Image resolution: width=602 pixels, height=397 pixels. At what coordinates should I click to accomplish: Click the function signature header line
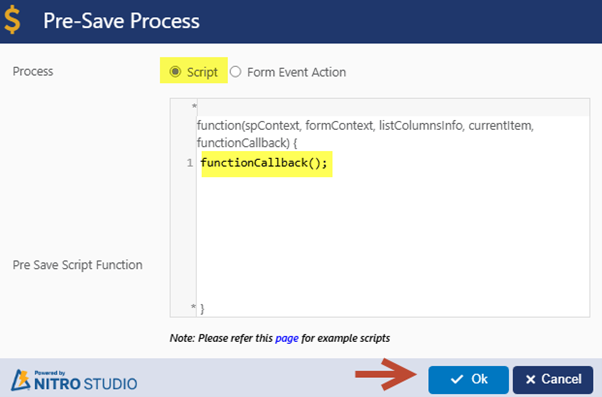[365, 134]
